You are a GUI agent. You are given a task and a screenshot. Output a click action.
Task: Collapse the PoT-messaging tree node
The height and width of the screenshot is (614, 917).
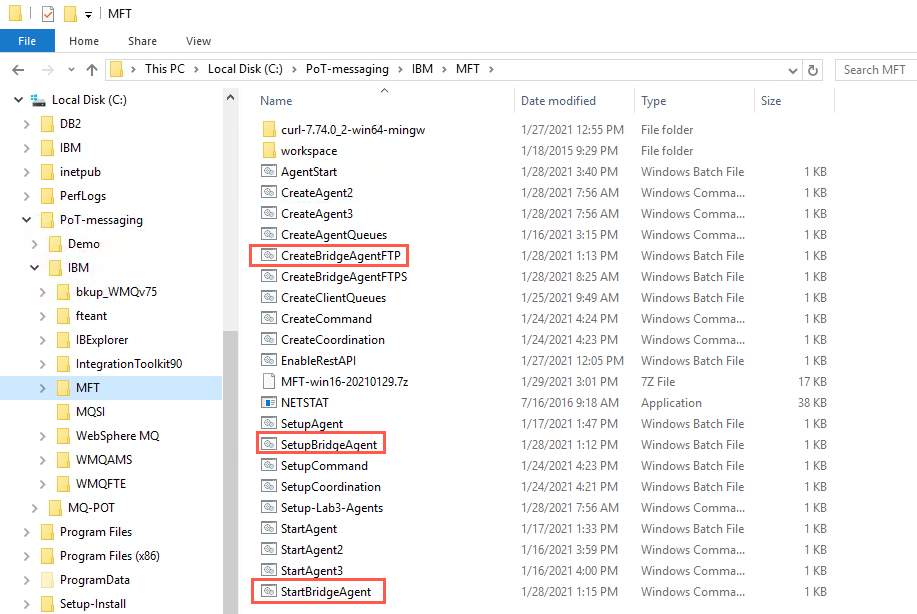click(26, 220)
